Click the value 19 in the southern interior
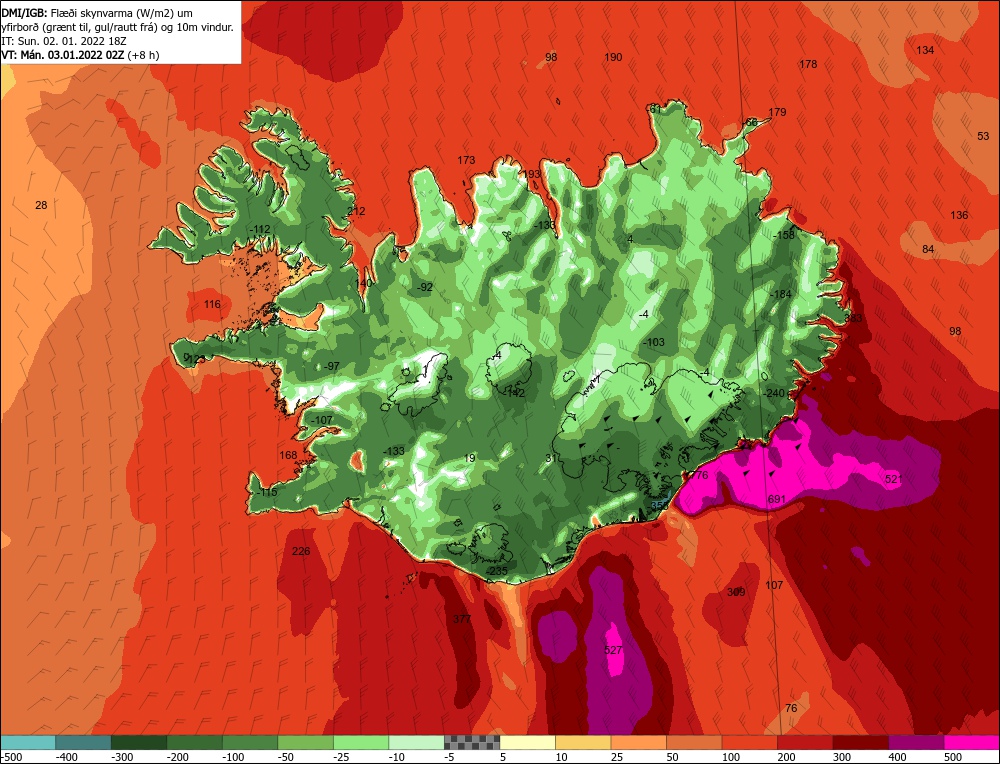Screen dimensions: 1000x764 [469, 458]
